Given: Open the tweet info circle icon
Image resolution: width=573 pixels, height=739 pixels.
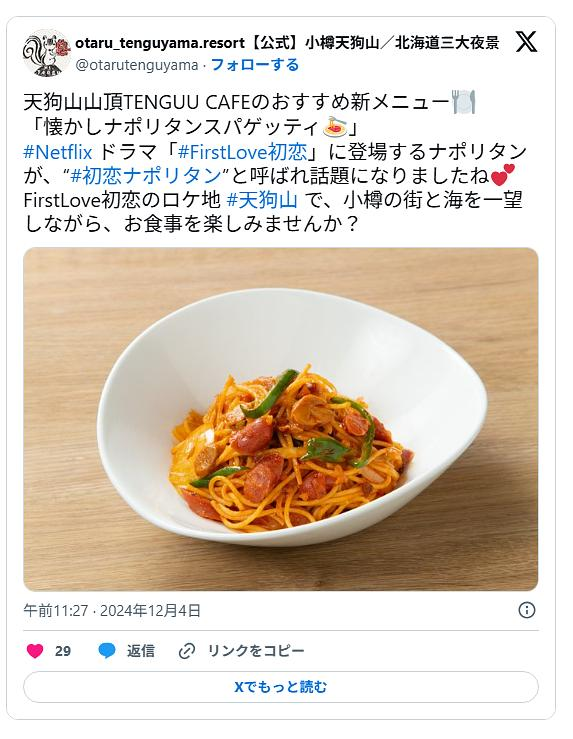Looking at the screenshot, I should tap(526, 610).
